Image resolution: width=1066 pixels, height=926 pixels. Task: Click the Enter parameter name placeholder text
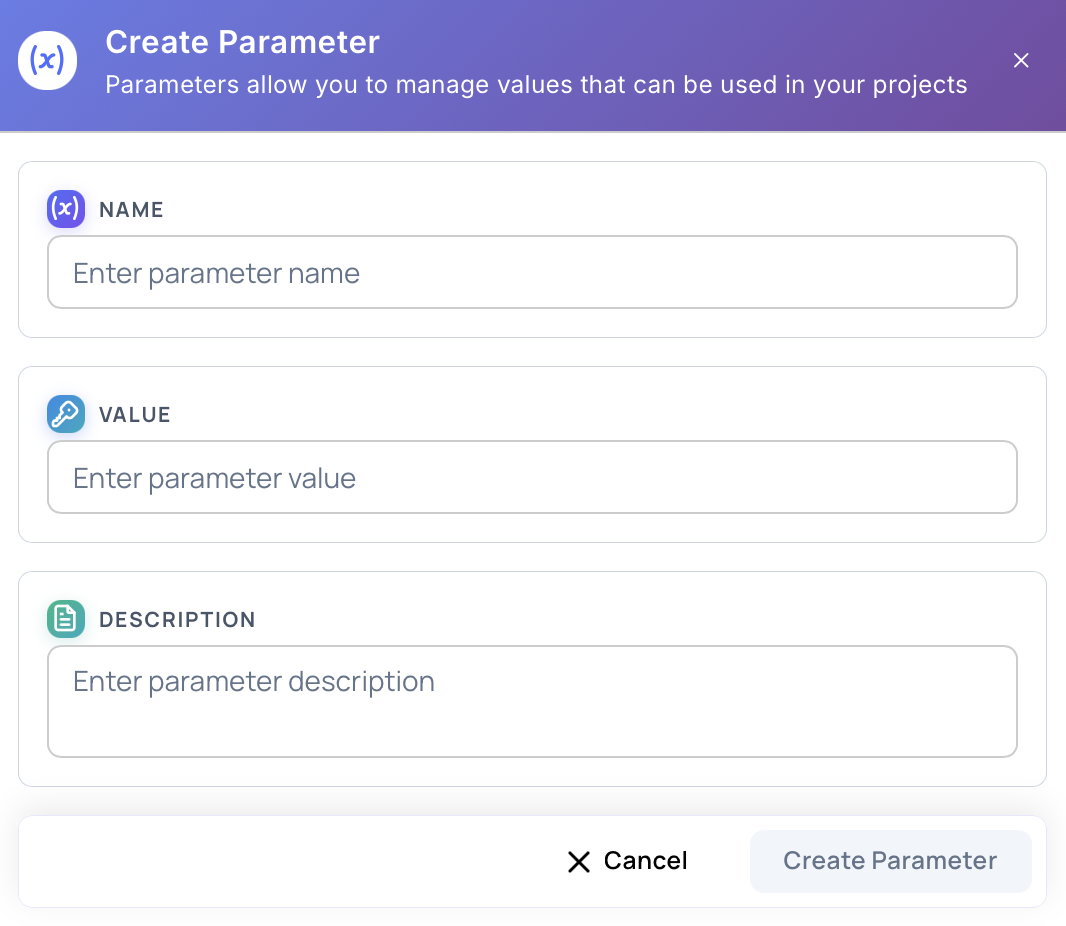click(x=216, y=272)
